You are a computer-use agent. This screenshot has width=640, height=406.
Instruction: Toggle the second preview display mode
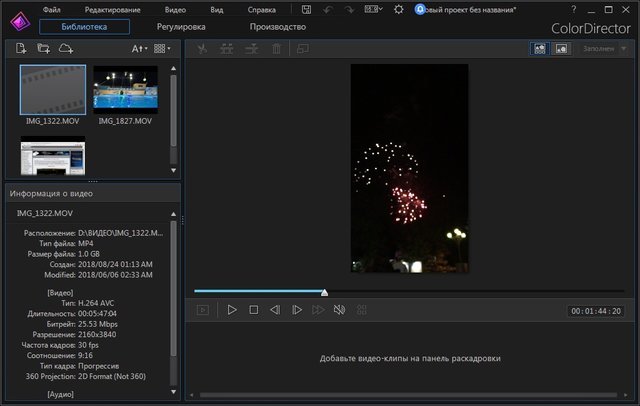coord(561,48)
